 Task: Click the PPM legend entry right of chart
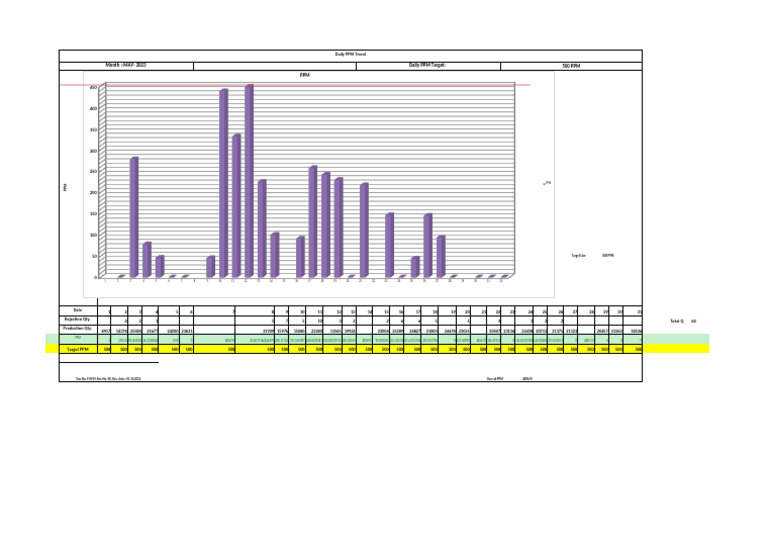click(547, 183)
